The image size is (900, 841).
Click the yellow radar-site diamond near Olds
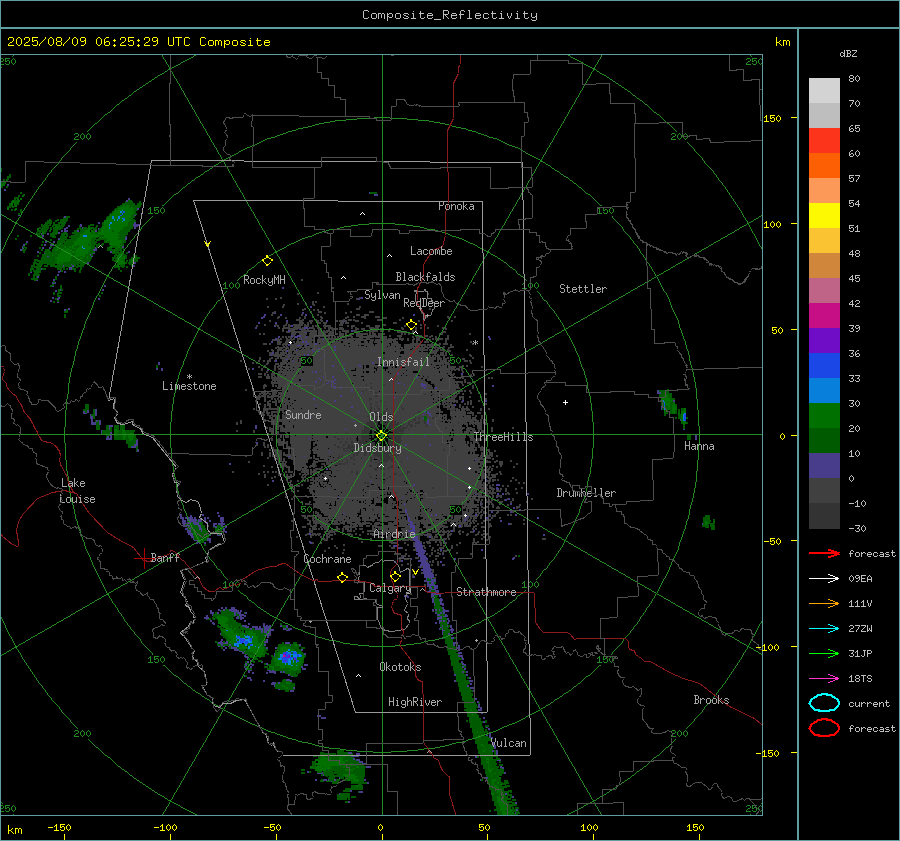point(381,436)
